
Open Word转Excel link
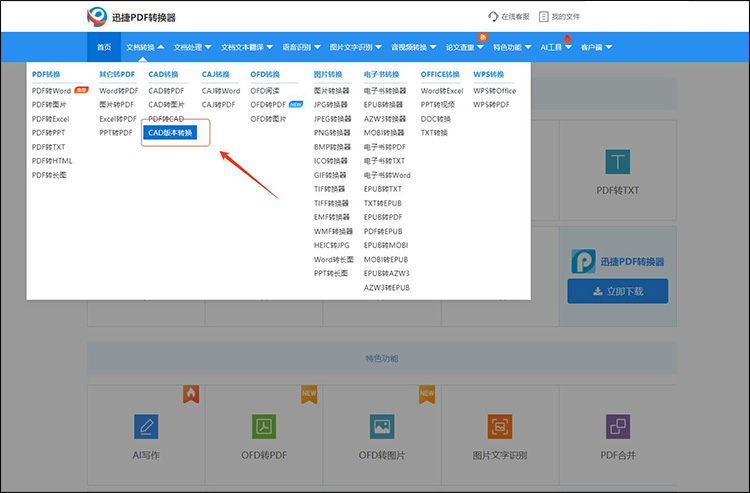point(442,90)
